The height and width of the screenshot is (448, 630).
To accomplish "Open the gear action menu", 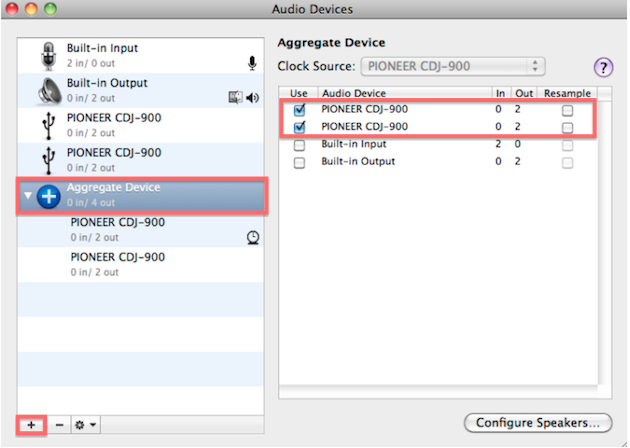I will pos(86,425).
